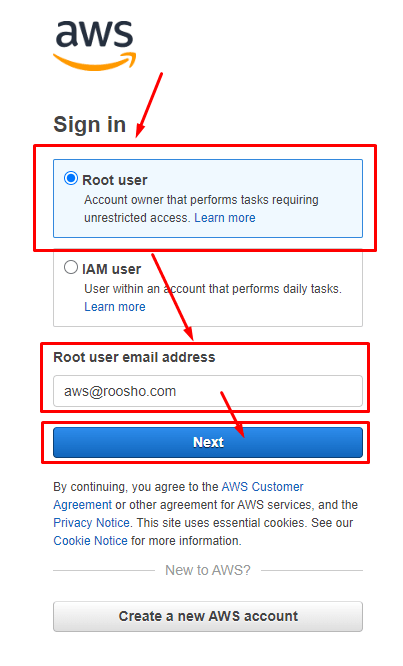Click the Root user email address label
Viewport: 403px width, 666px height.
[x=134, y=357]
